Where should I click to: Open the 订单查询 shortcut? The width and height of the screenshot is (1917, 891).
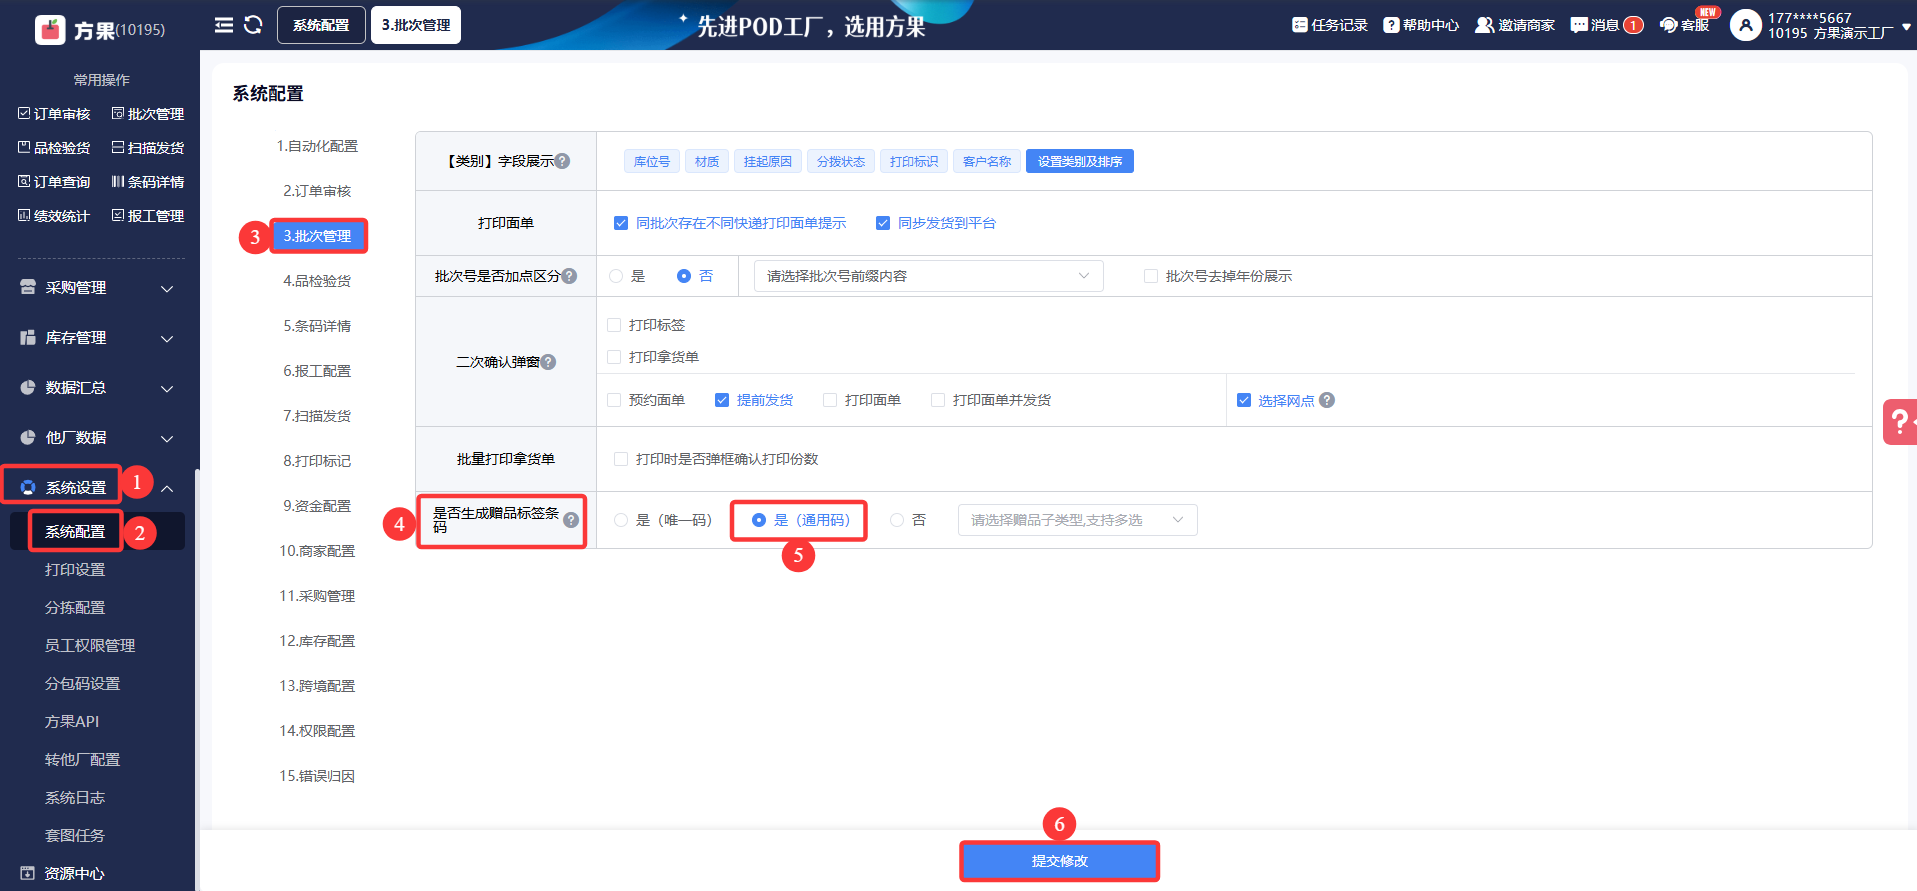point(54,182)
